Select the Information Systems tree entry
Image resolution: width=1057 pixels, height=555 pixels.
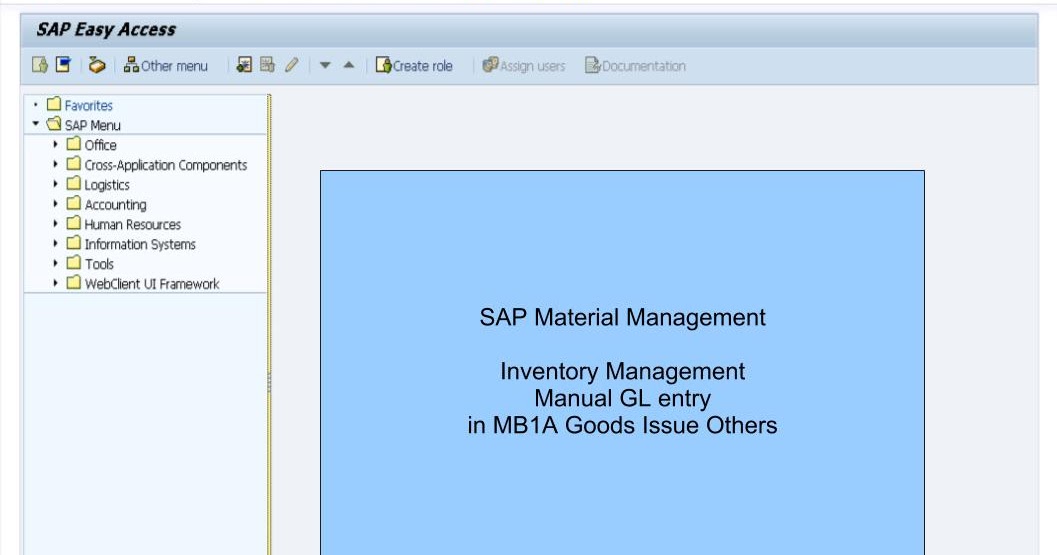[x=140, y=244]
